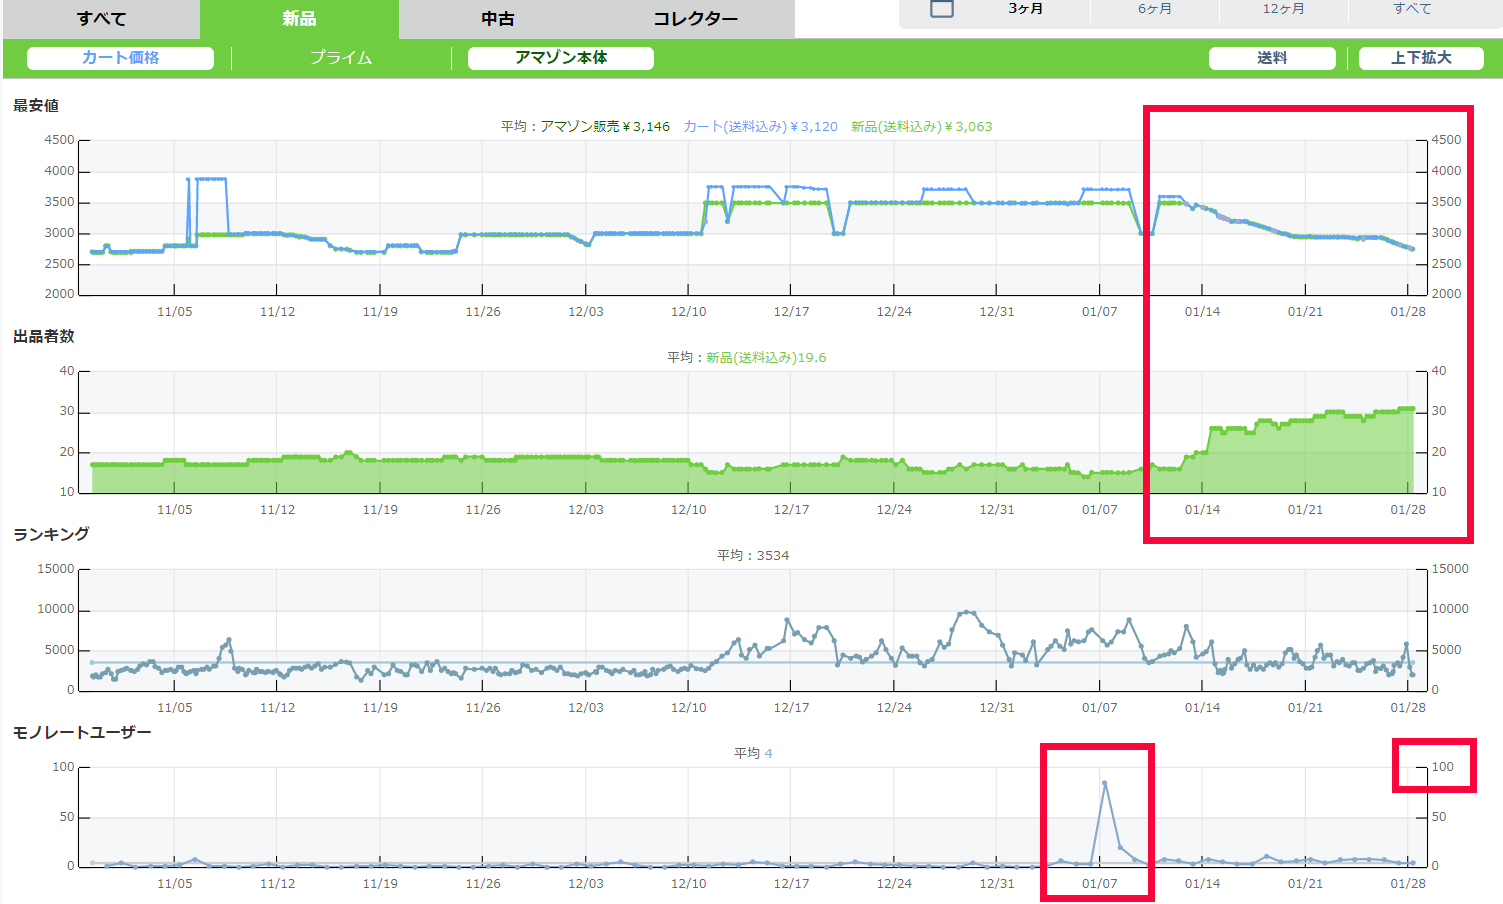Select the 新品 tab
This screenshot has height=904, width=1503.
(x=299, y=19)
